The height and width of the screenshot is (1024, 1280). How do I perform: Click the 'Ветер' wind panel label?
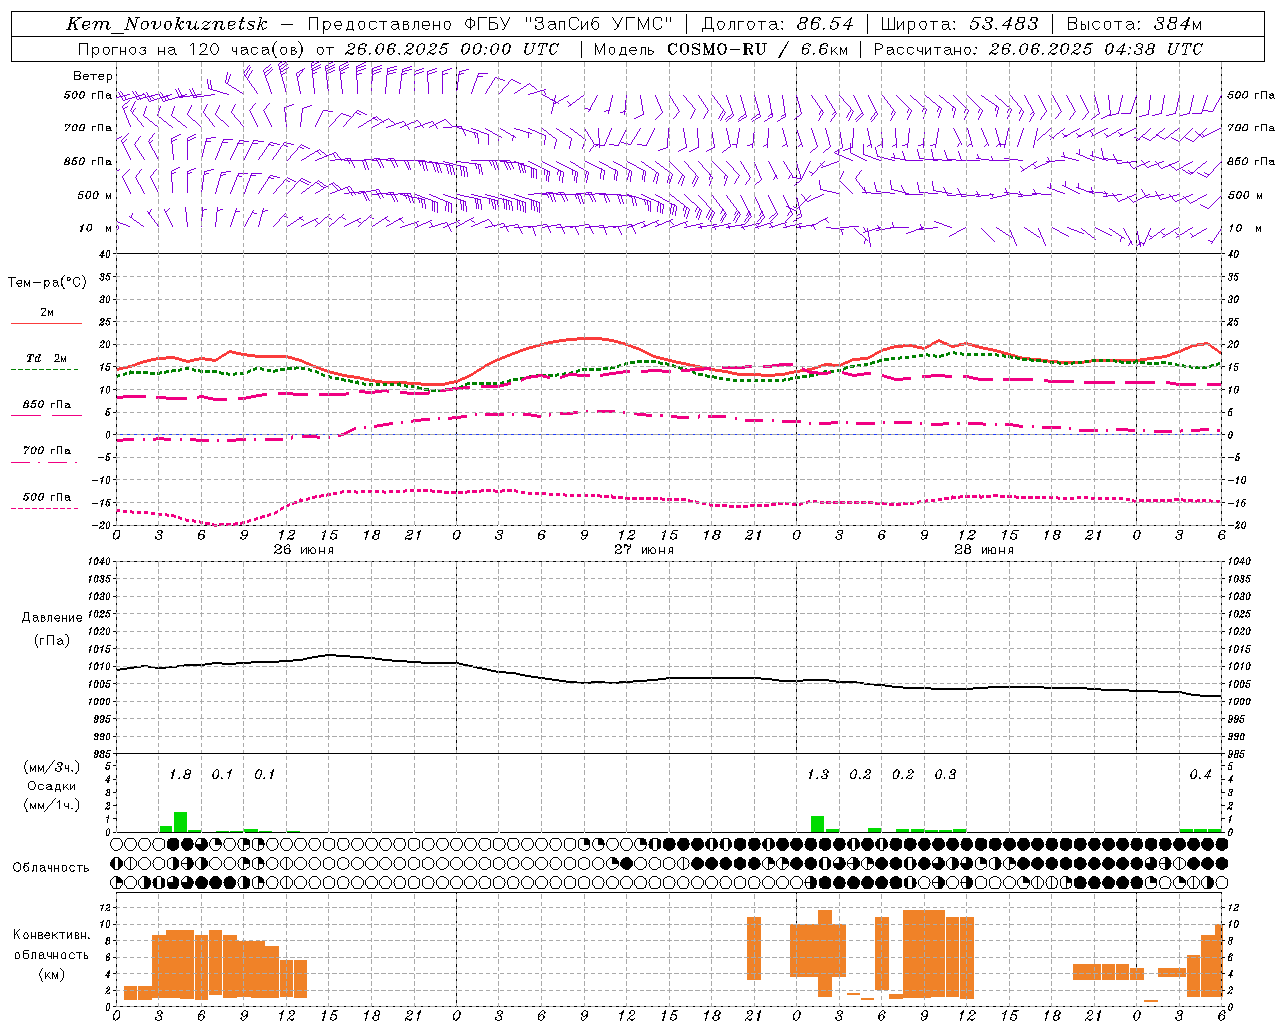point(93,76)
